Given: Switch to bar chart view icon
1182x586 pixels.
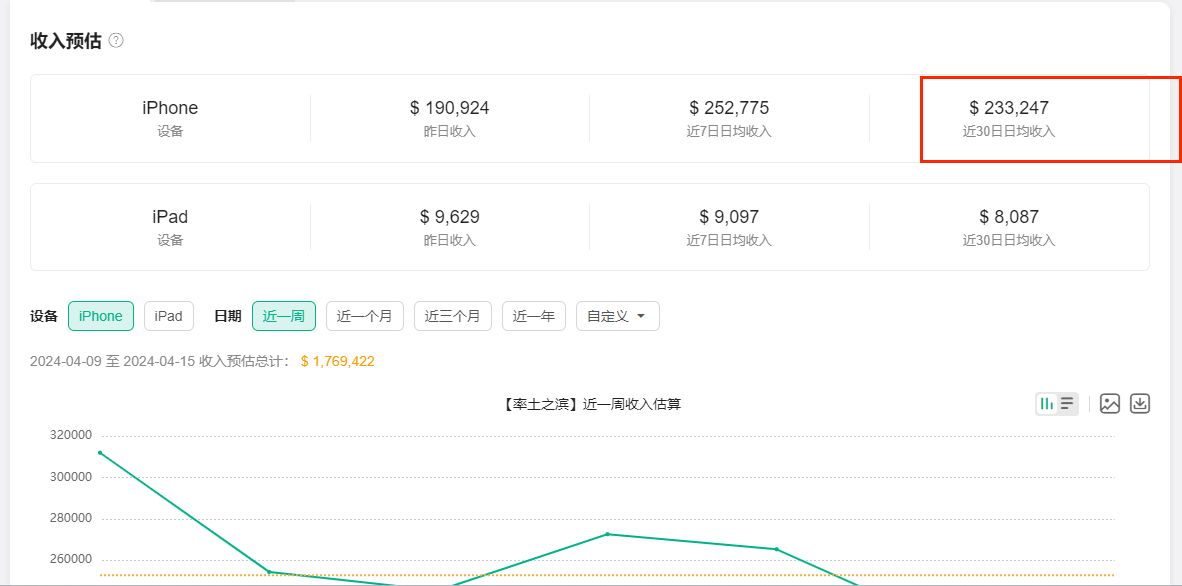Looking at the screenshot, I should pyautogui.click(x=1047, y=403).
